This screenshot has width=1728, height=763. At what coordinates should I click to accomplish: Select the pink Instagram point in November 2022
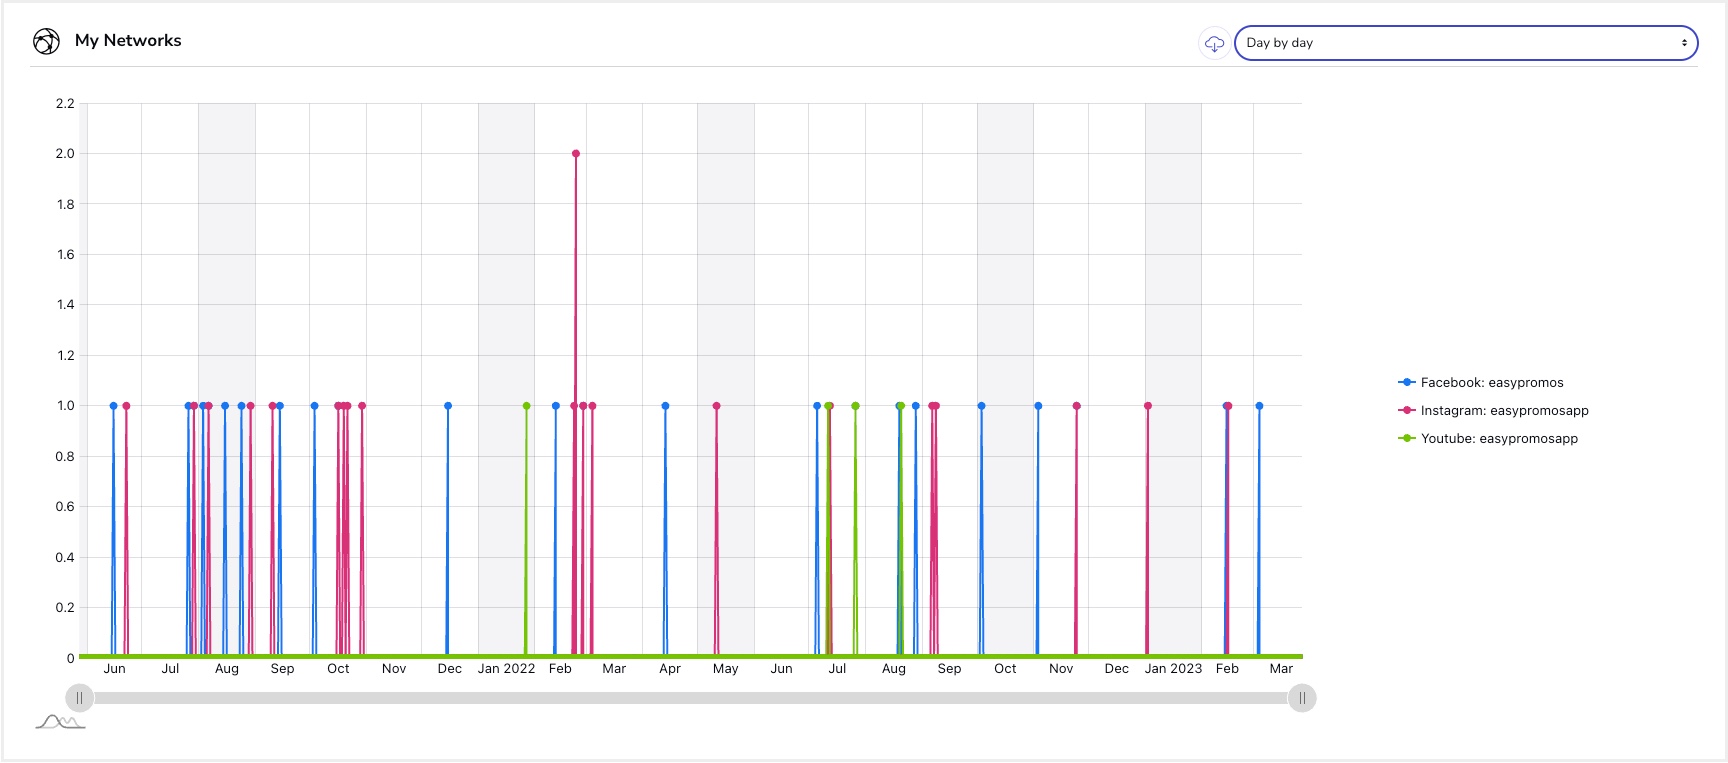coord(1077,406)
